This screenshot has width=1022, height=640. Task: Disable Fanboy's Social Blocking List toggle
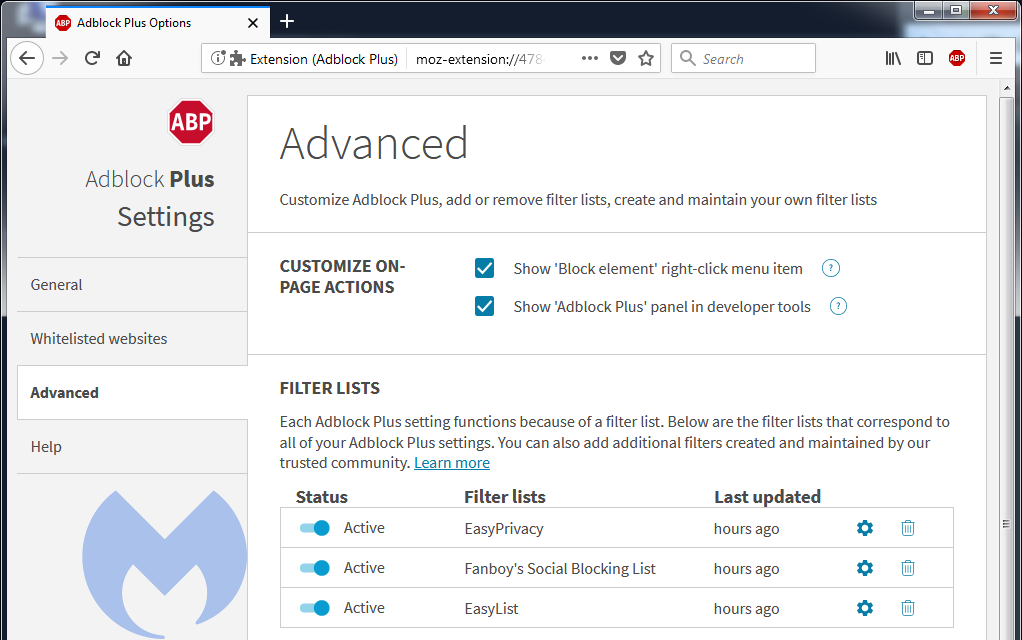tap(315, 568)
